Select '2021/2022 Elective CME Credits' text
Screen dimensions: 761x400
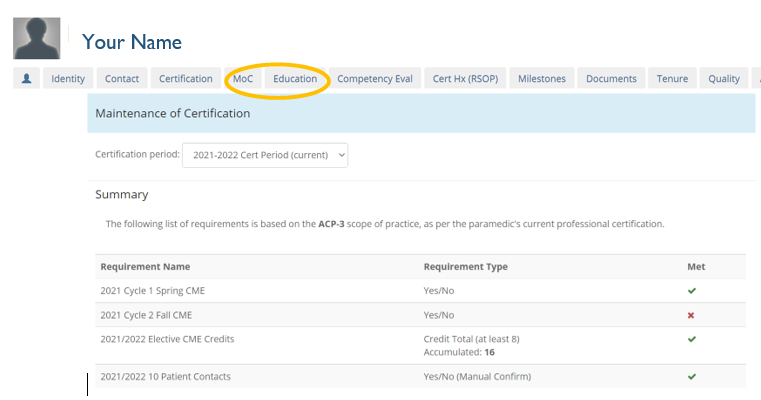167,339
